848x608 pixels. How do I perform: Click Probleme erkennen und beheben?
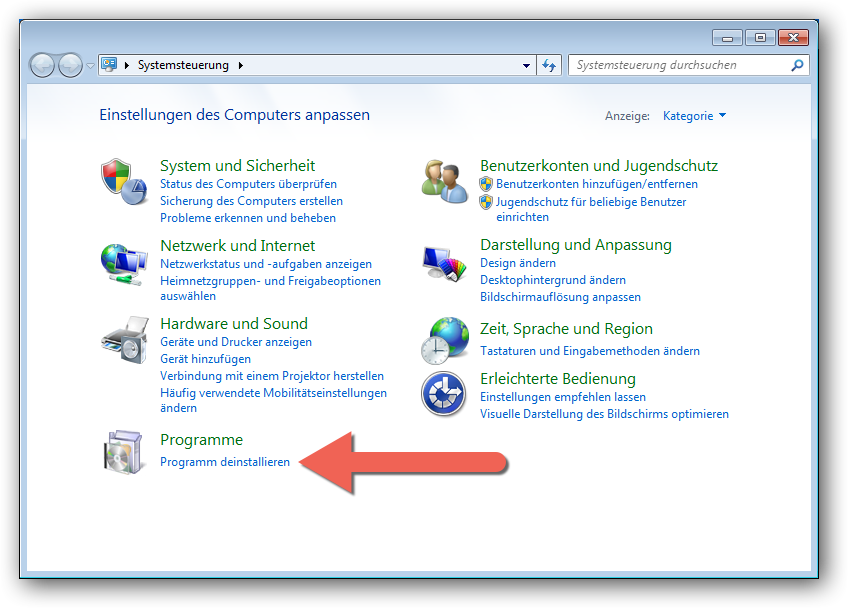point(248,218)
